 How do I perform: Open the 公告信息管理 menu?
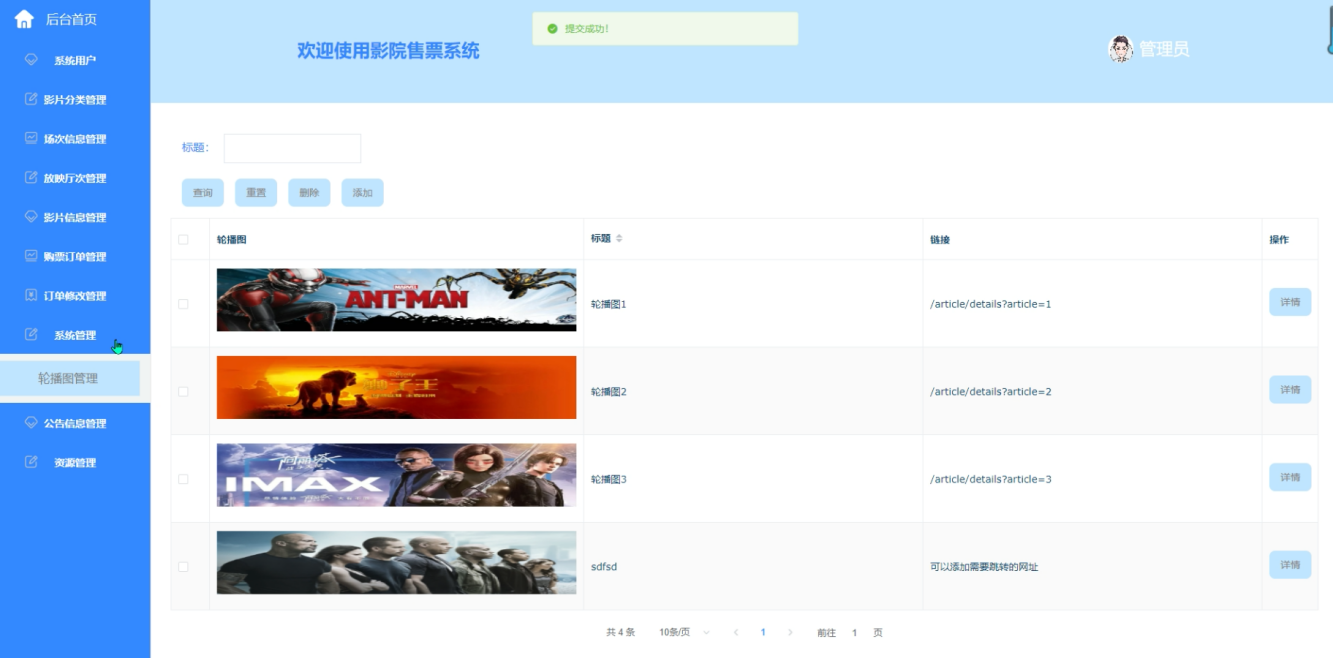pyautogui.click(x=75, y=423)
